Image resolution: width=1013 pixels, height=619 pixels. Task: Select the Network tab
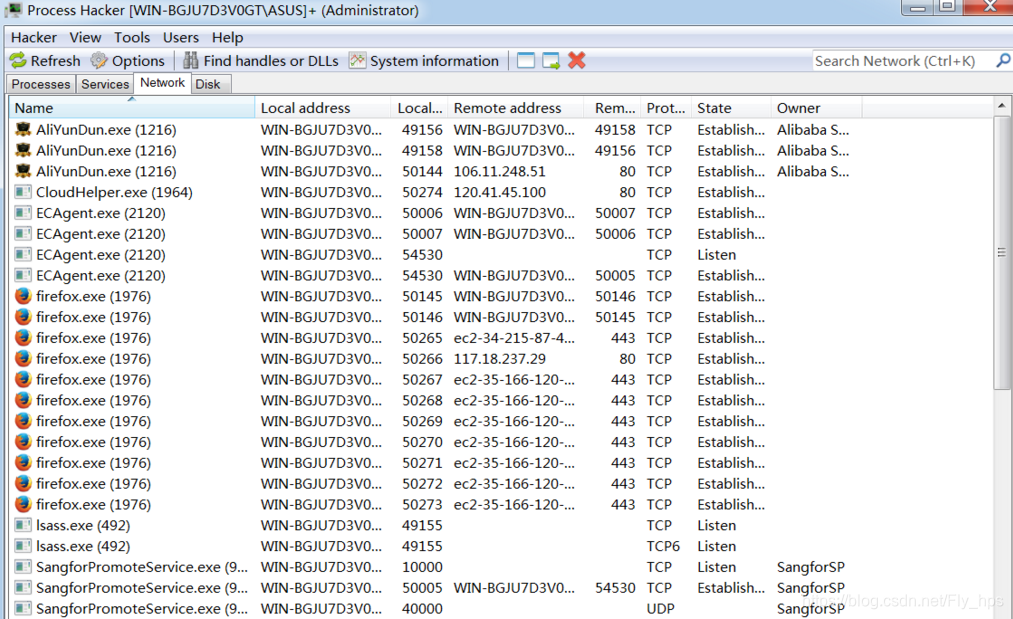click(162, 83)
